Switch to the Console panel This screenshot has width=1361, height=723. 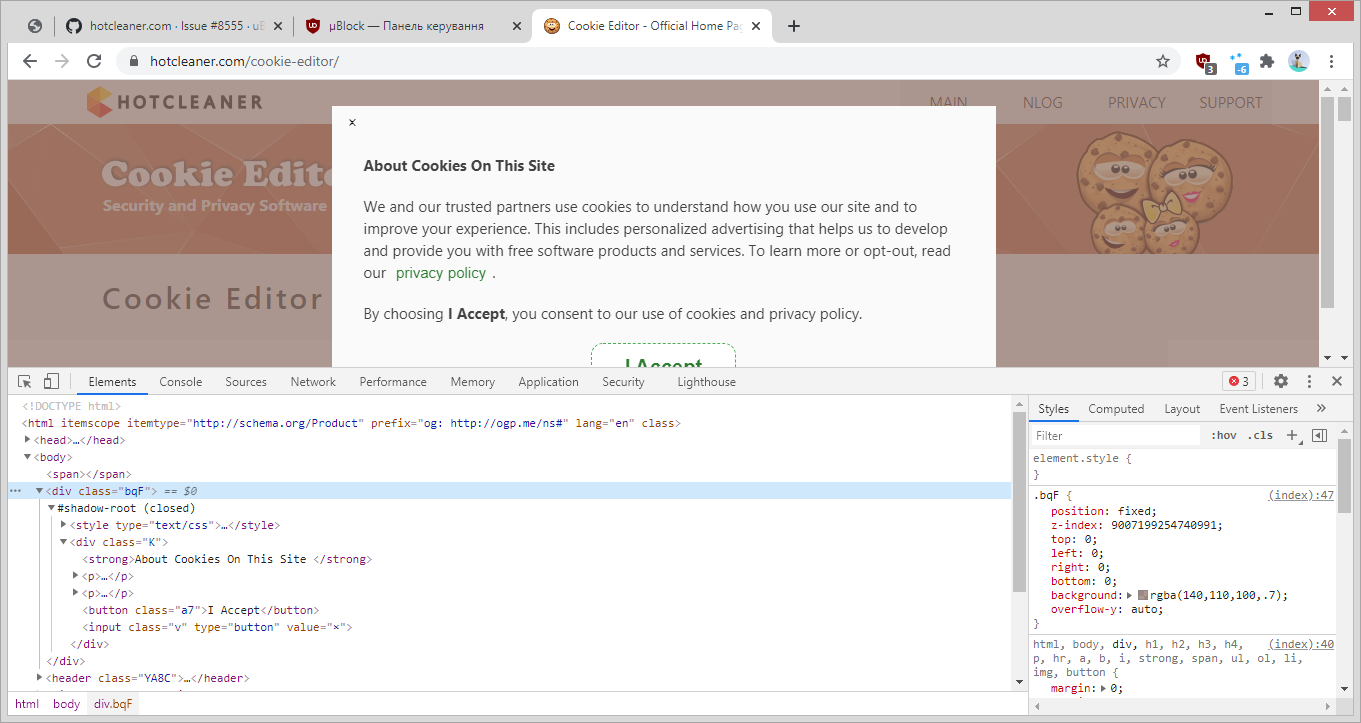(180, 381)
